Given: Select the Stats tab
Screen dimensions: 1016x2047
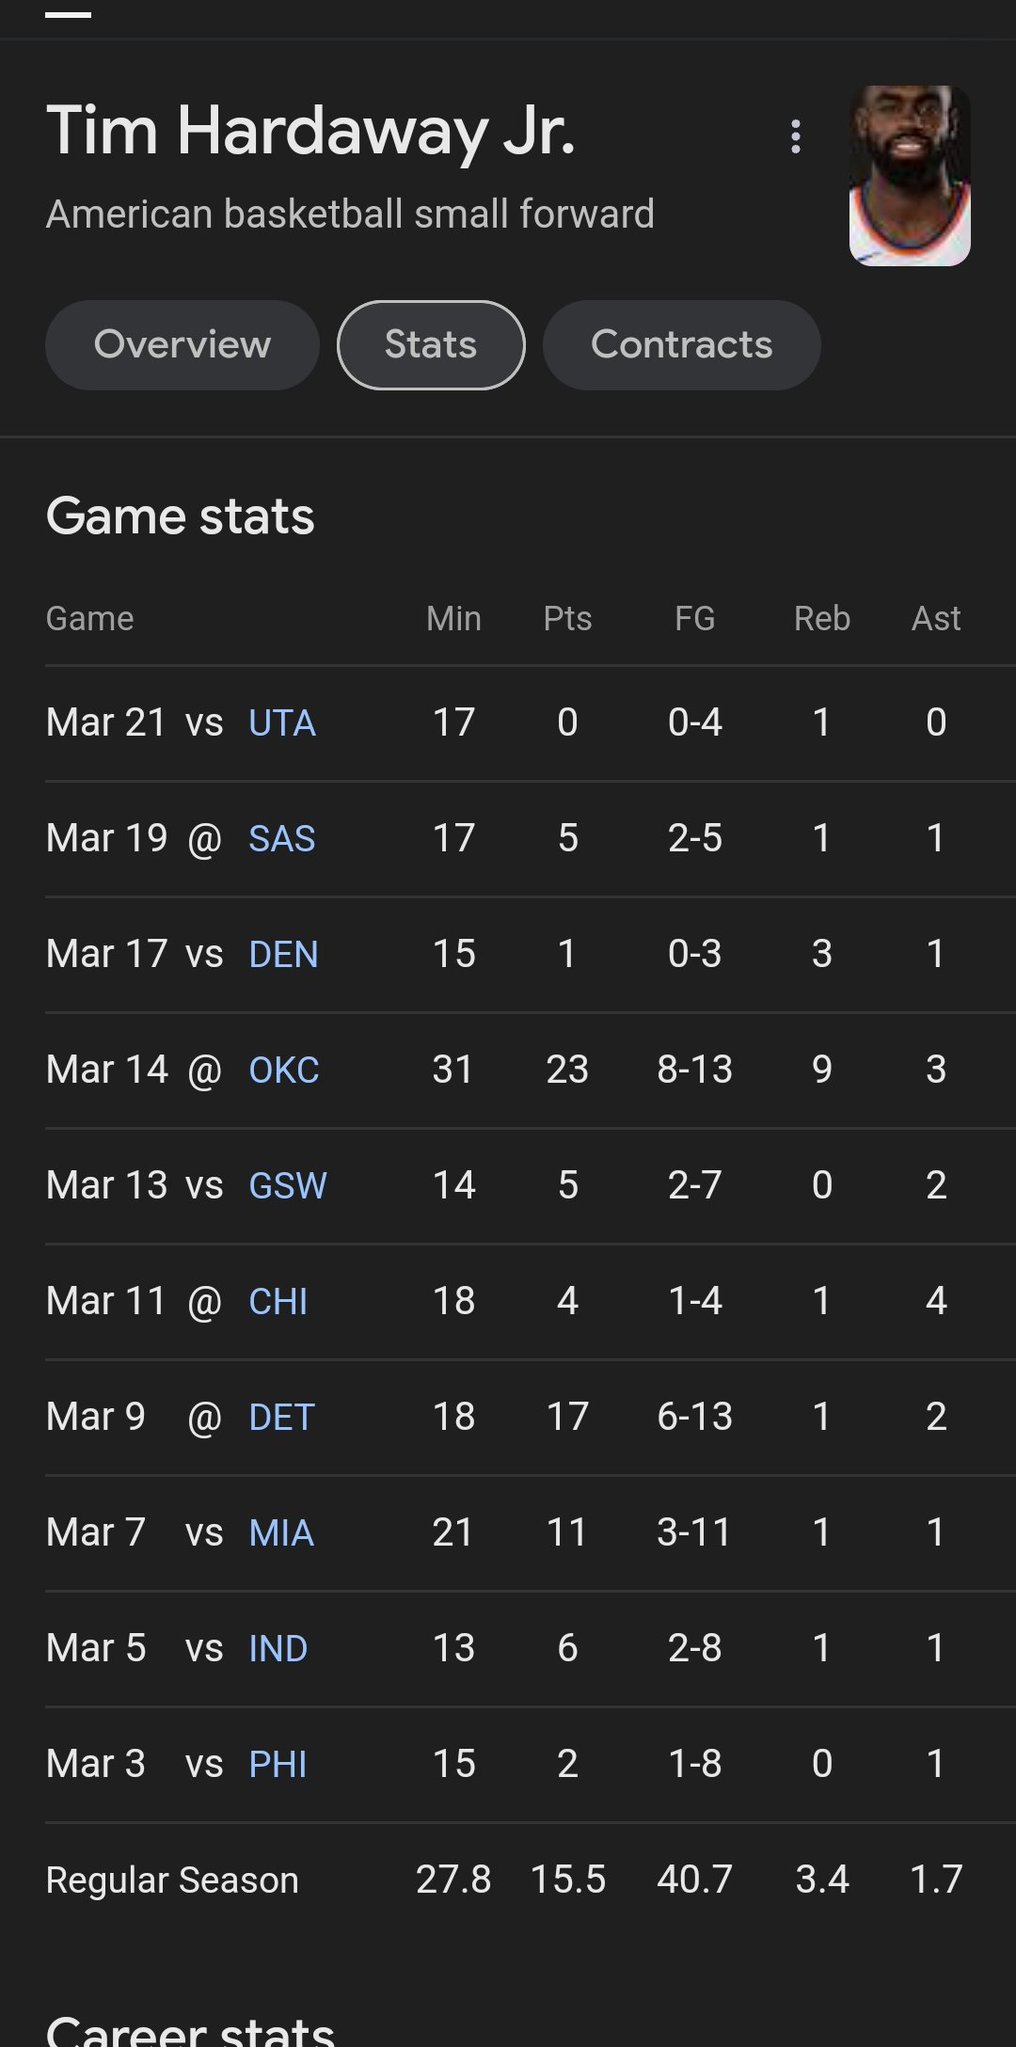Looking at the screenshot, I should tap(431, 345).
